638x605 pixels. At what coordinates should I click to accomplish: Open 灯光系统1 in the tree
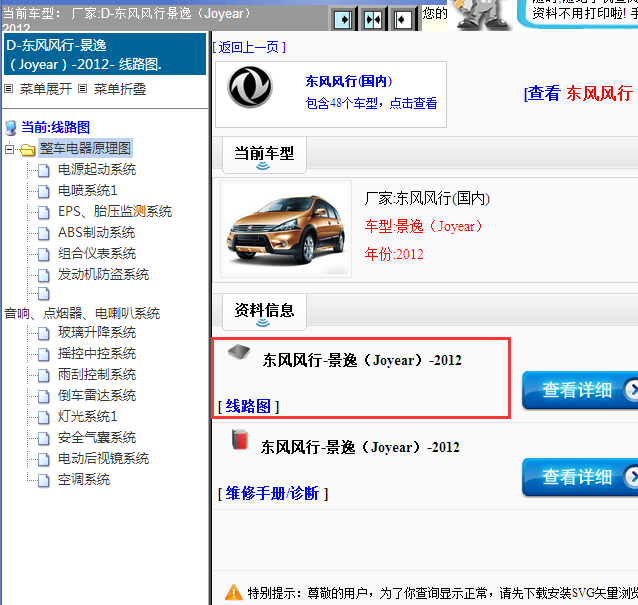click(87, 416)
